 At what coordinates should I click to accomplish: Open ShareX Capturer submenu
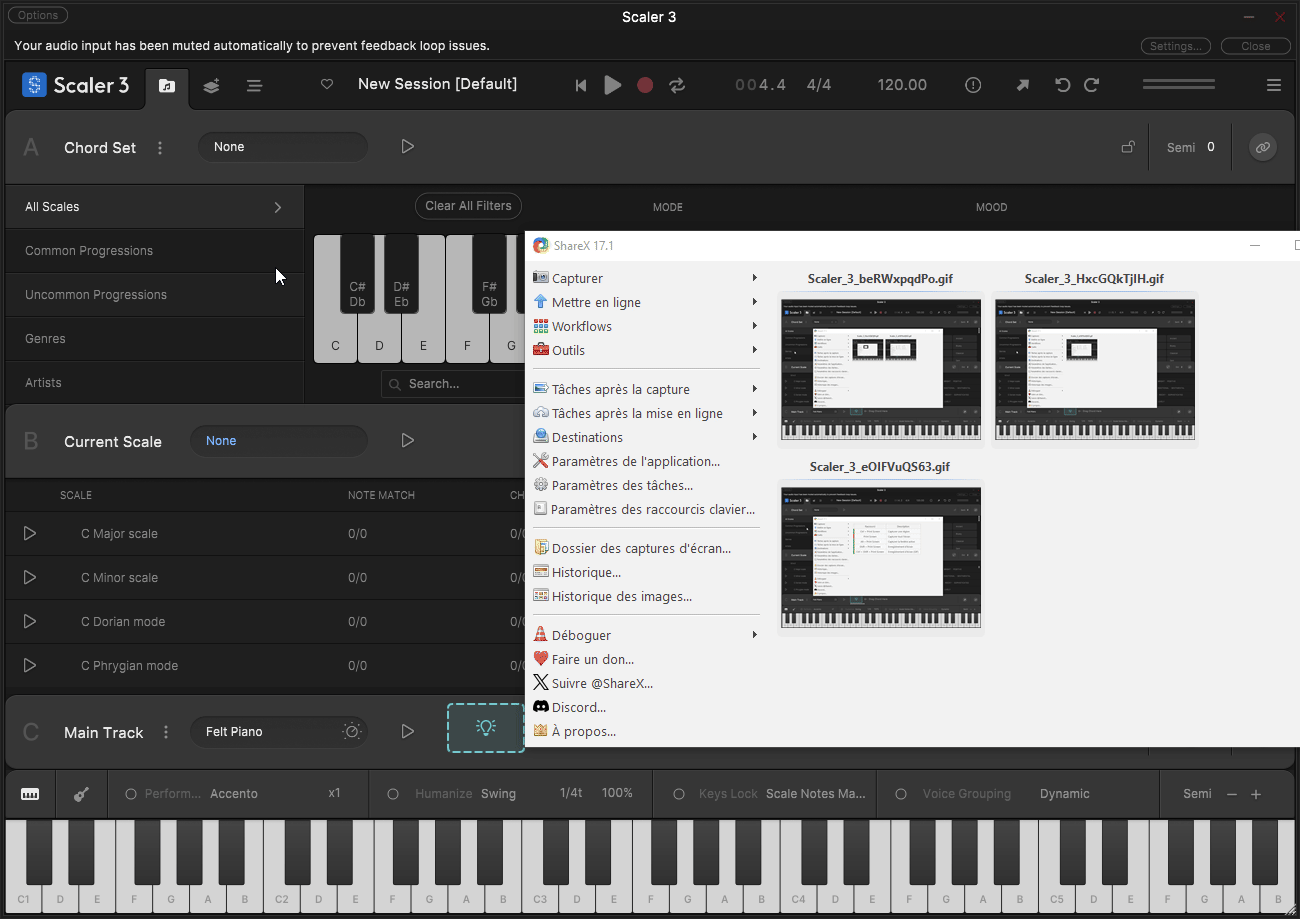coord(645,278)
